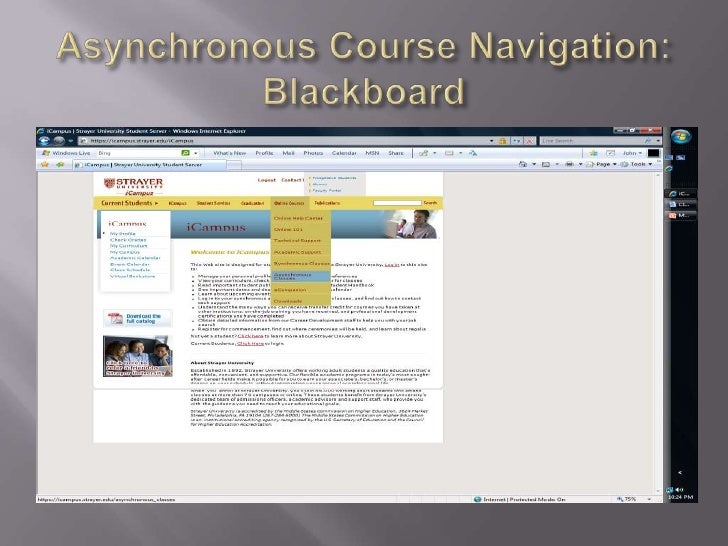Select Online Help Center from dropdown menu
Viewport: 728px width, 546px height.
[x=298, y=218]
